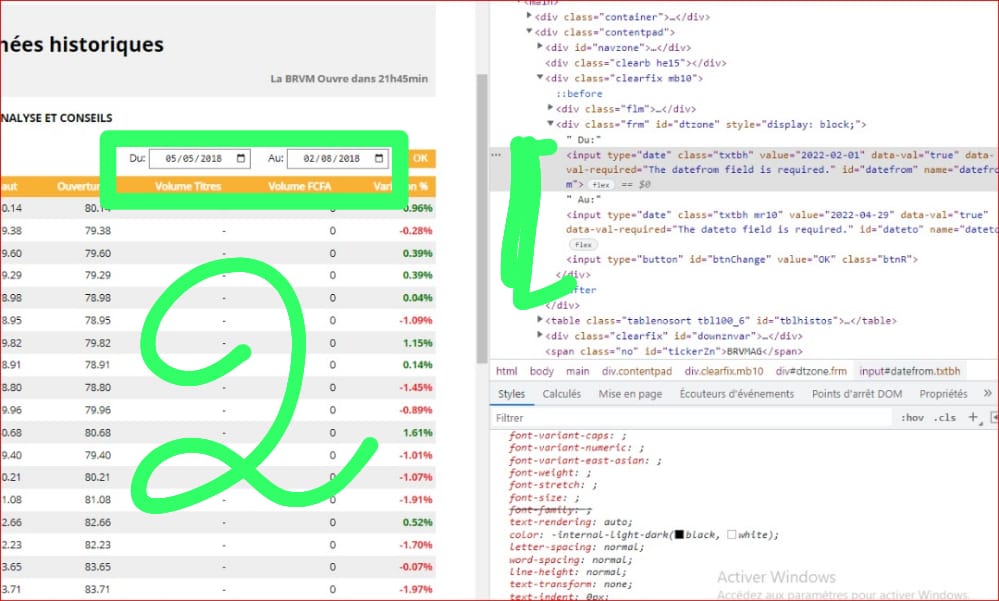Click black color swatch in color property
This screenshot has height=601, width=999.
(x=679, y=535)
